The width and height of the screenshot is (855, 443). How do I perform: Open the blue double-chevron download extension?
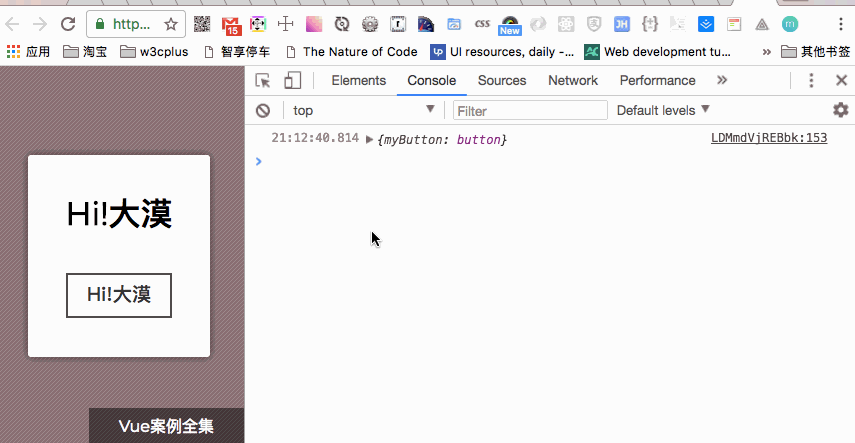coord(706,24)
